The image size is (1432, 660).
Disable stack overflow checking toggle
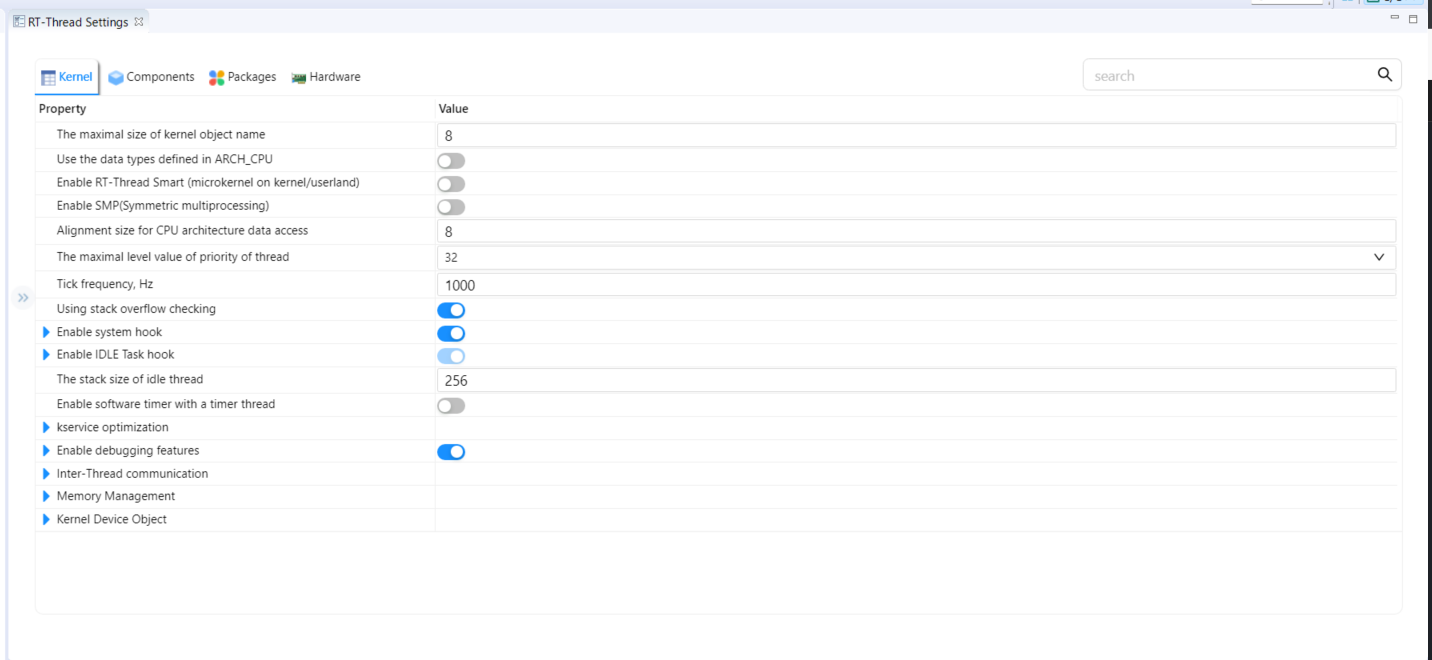coord(451,310)
